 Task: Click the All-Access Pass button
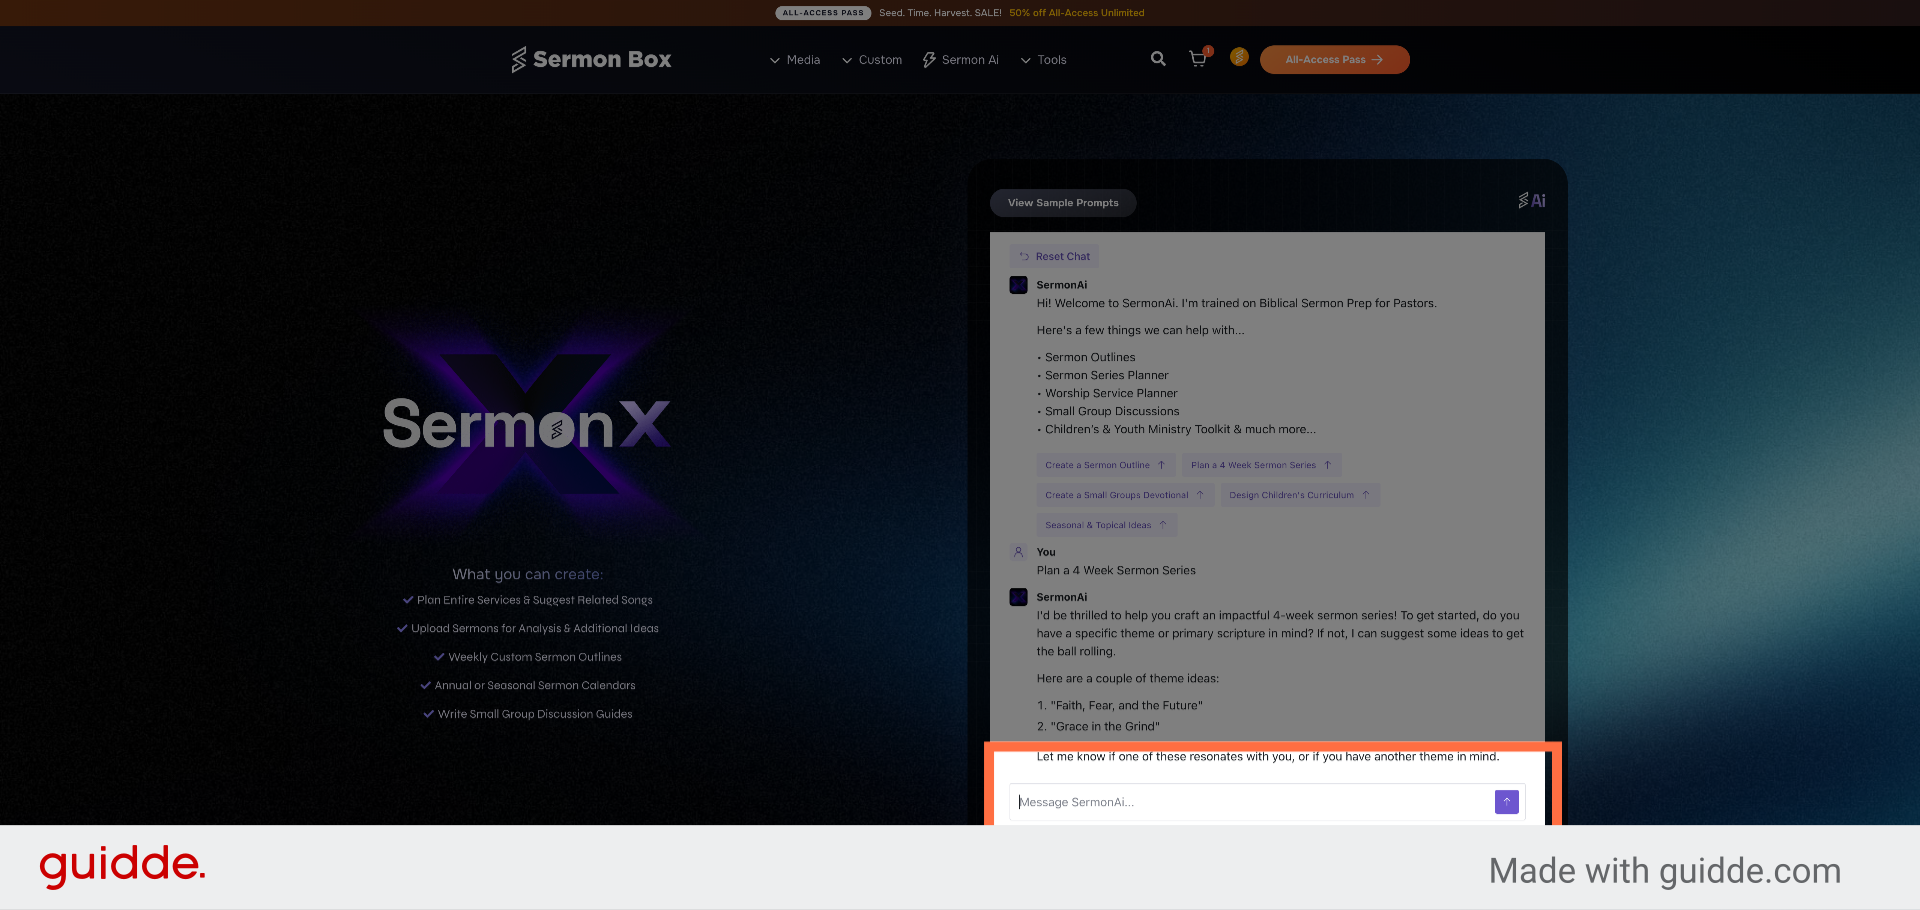click(1335, 60)
